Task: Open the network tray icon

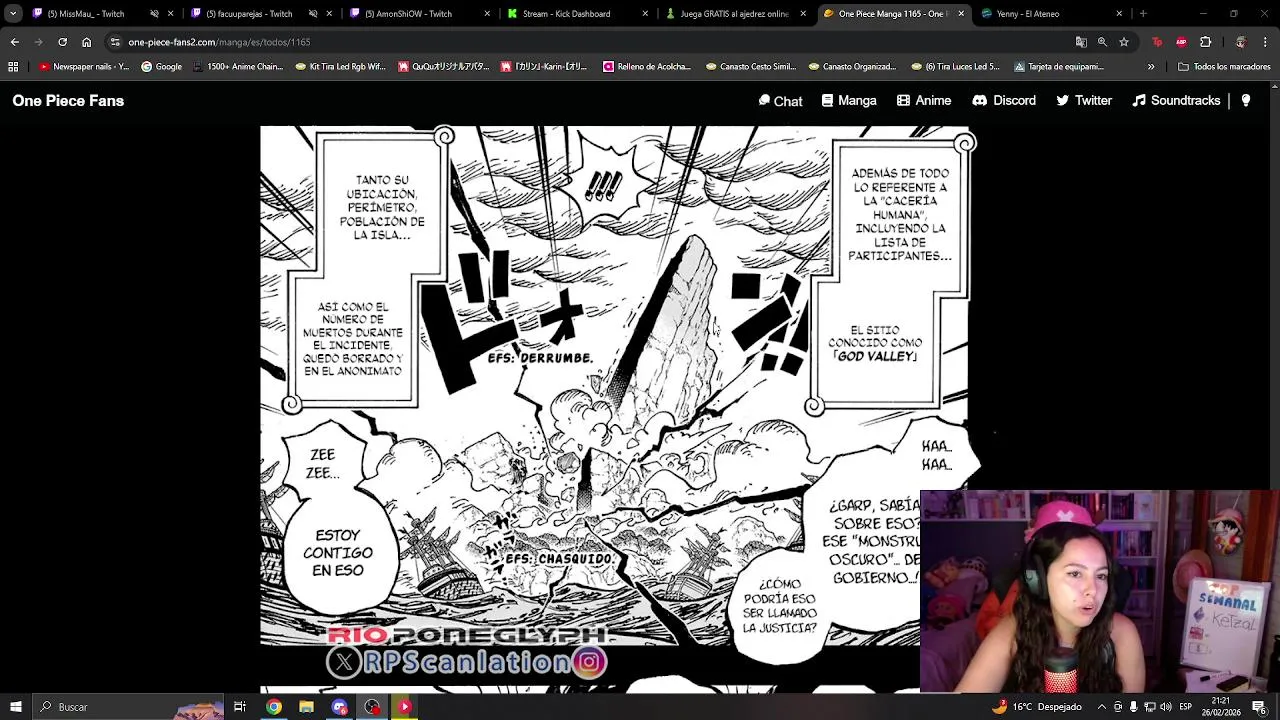Action: coord(1150,707)
